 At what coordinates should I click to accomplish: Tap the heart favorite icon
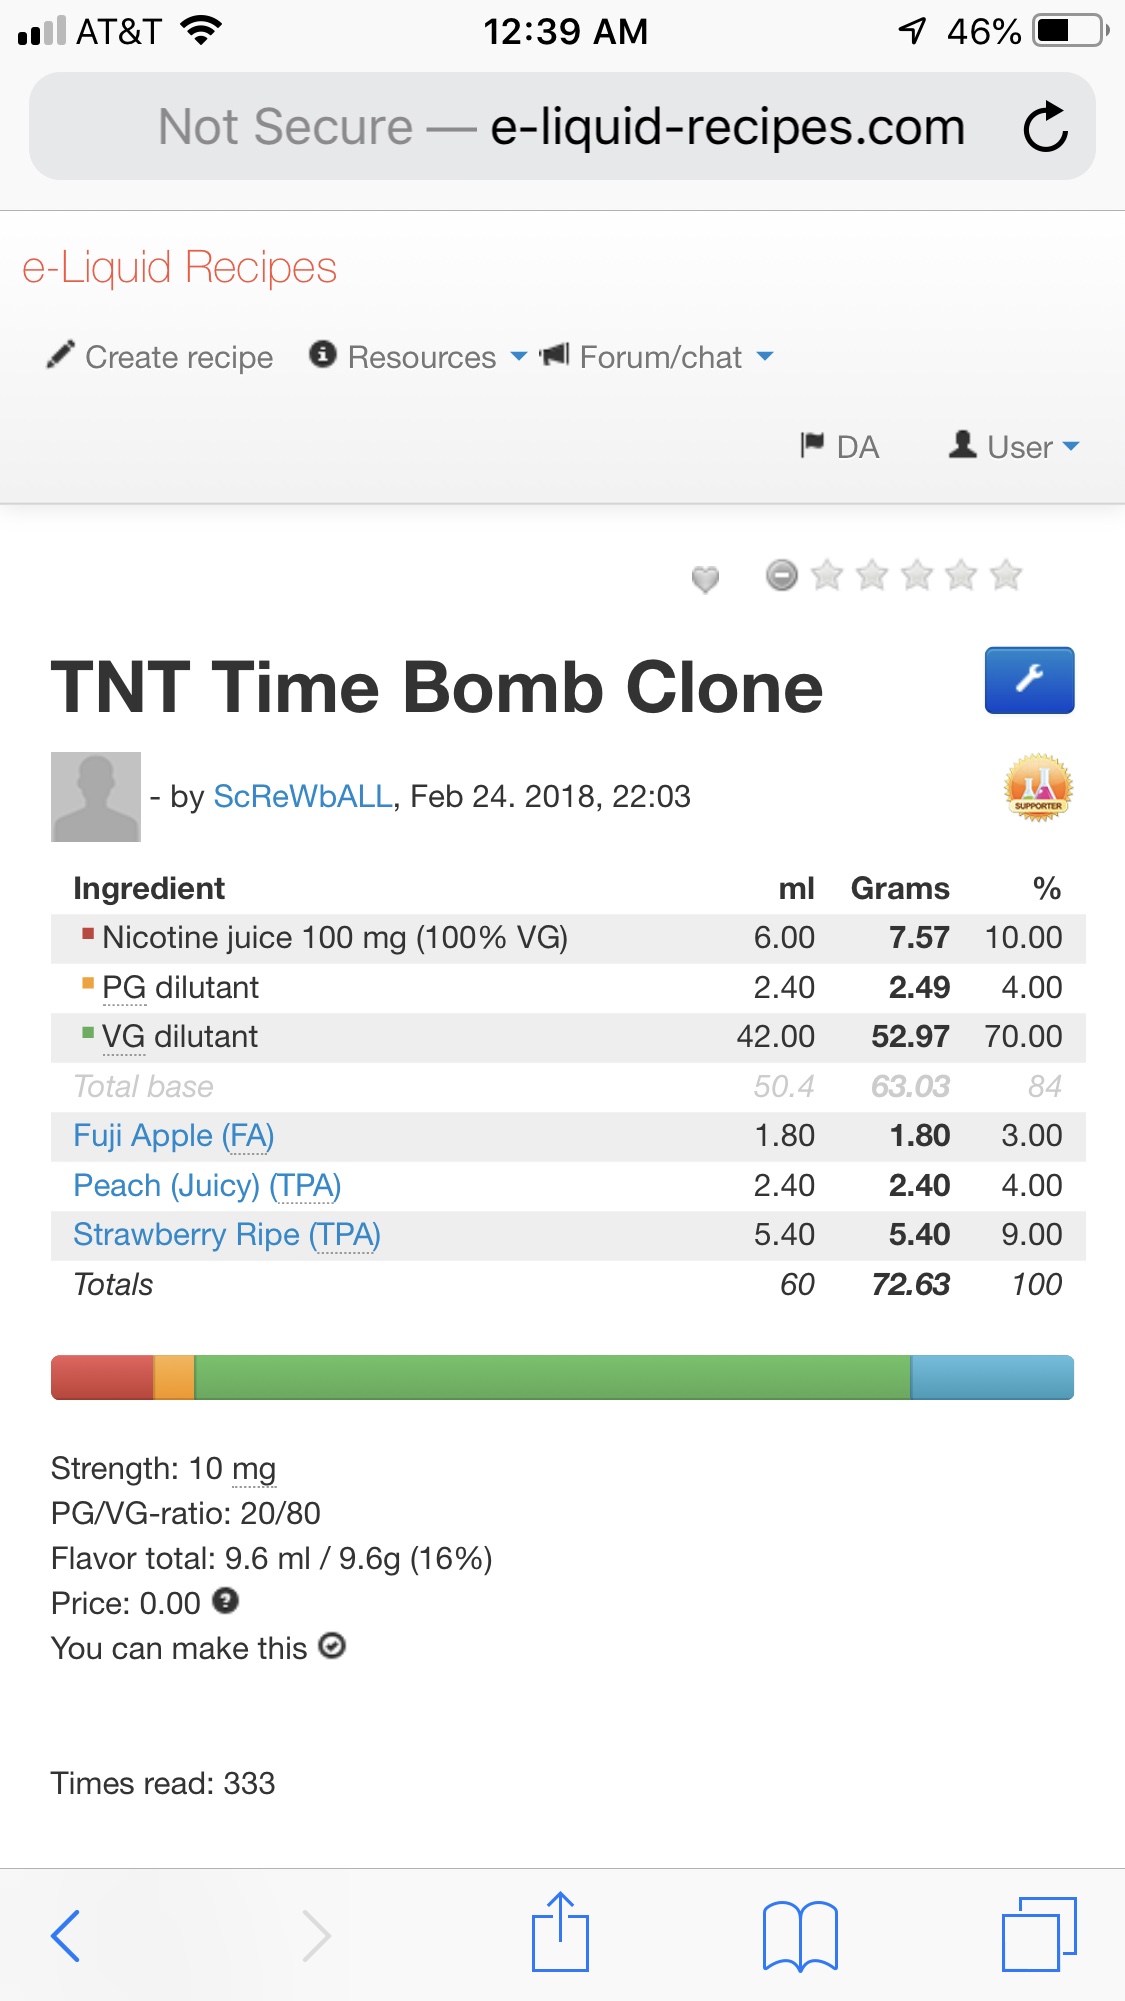tap(705, 578)
